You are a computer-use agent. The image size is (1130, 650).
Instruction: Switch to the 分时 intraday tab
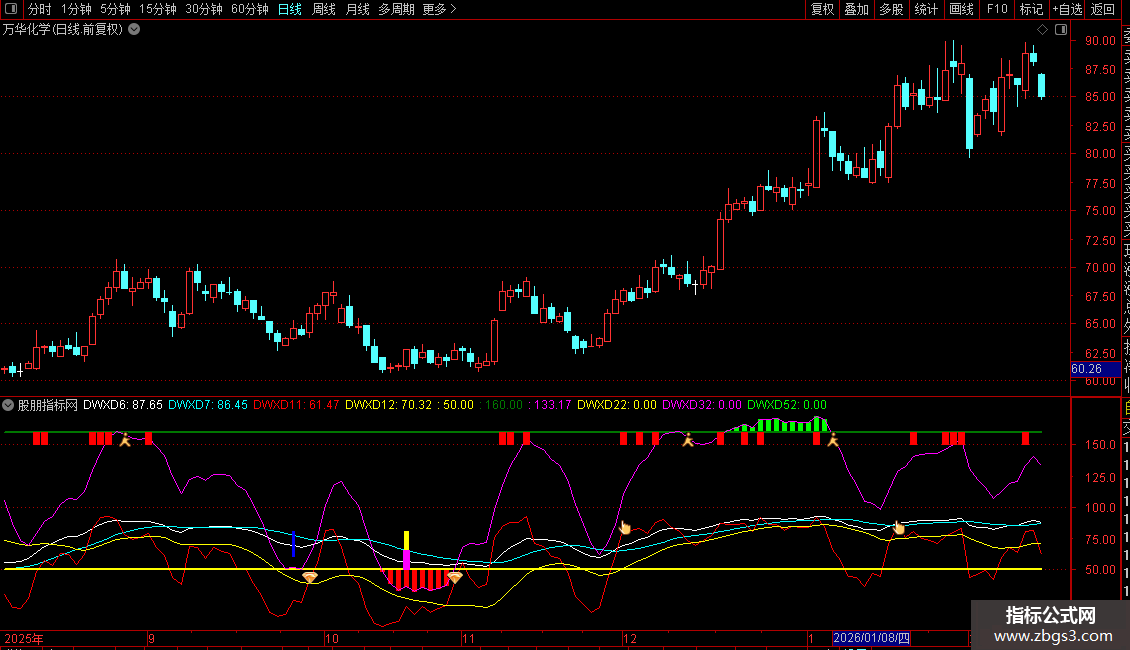click(39, 9)
